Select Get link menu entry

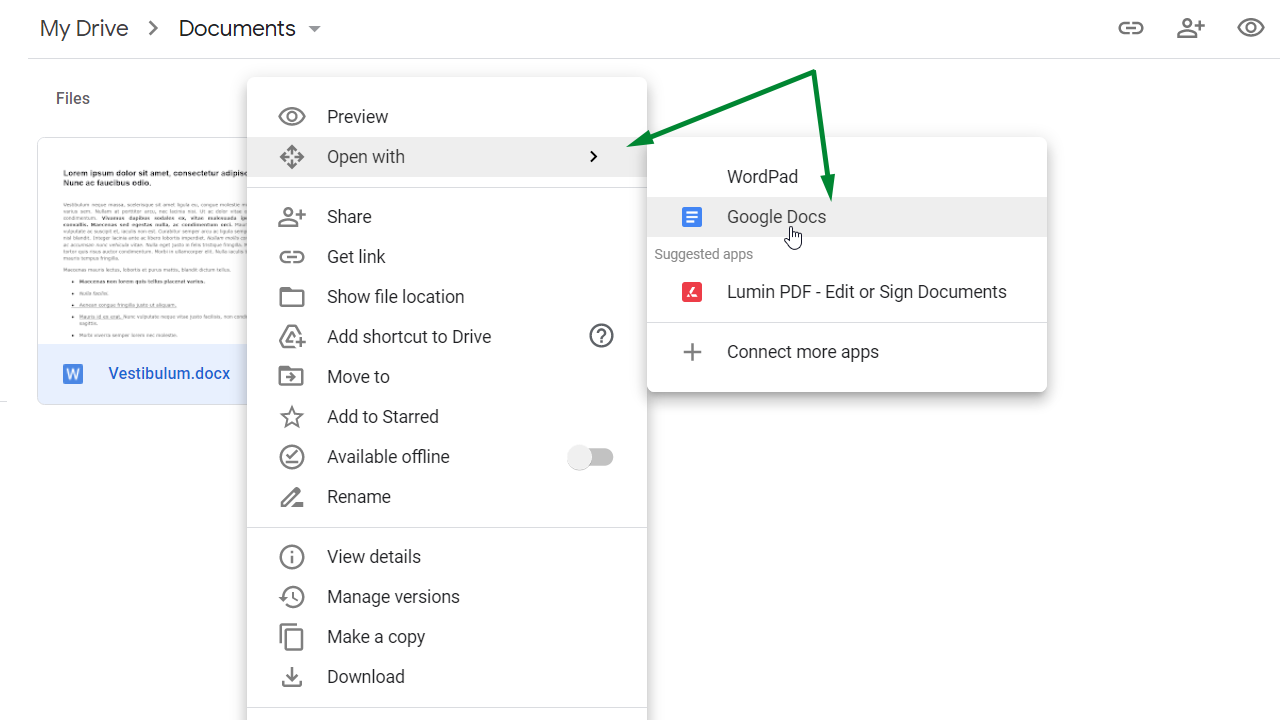(x=447, y=257)
